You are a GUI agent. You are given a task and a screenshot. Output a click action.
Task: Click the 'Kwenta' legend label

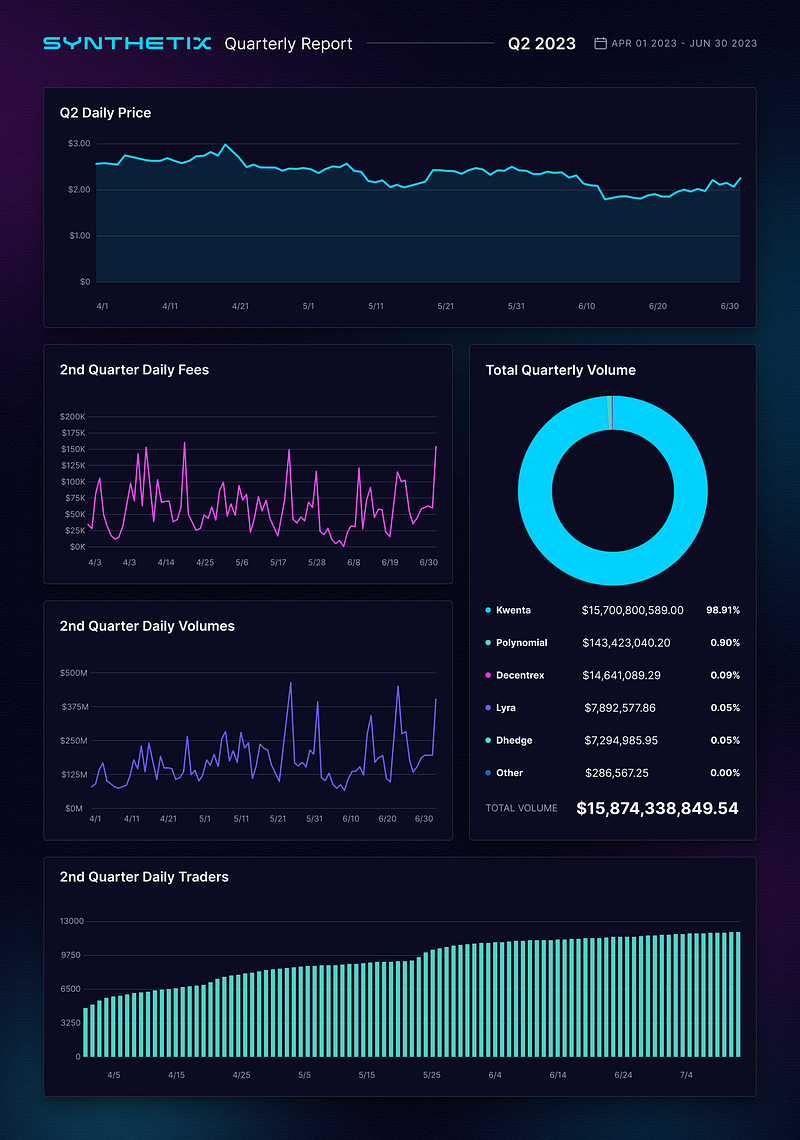click(513, 610)
